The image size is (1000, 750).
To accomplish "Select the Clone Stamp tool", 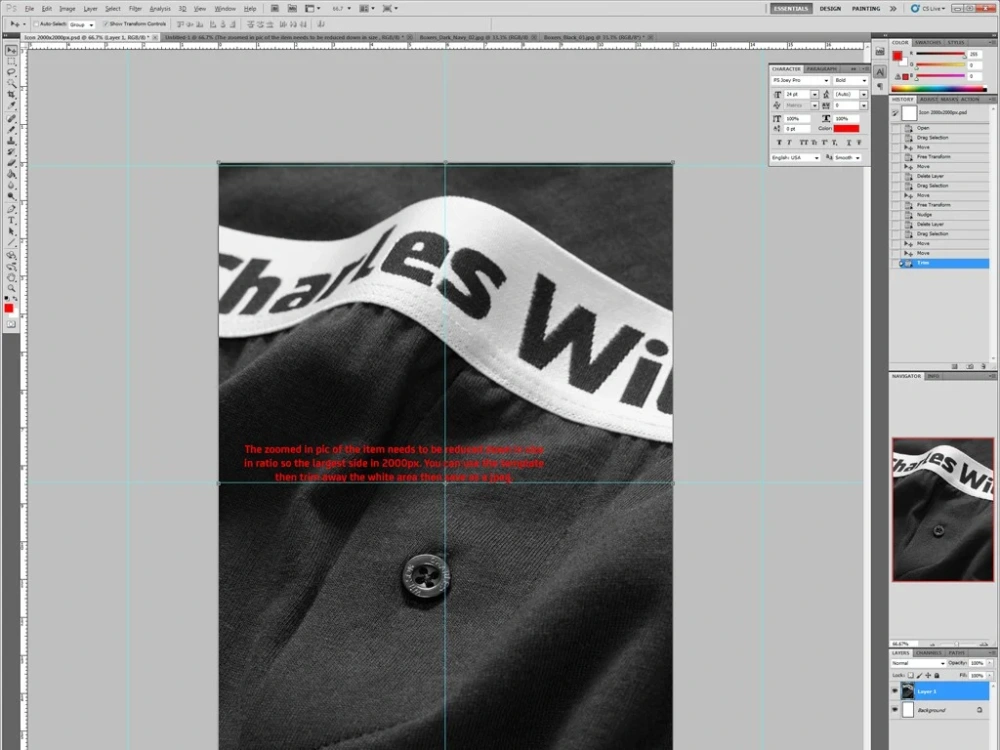I will 11,140.
